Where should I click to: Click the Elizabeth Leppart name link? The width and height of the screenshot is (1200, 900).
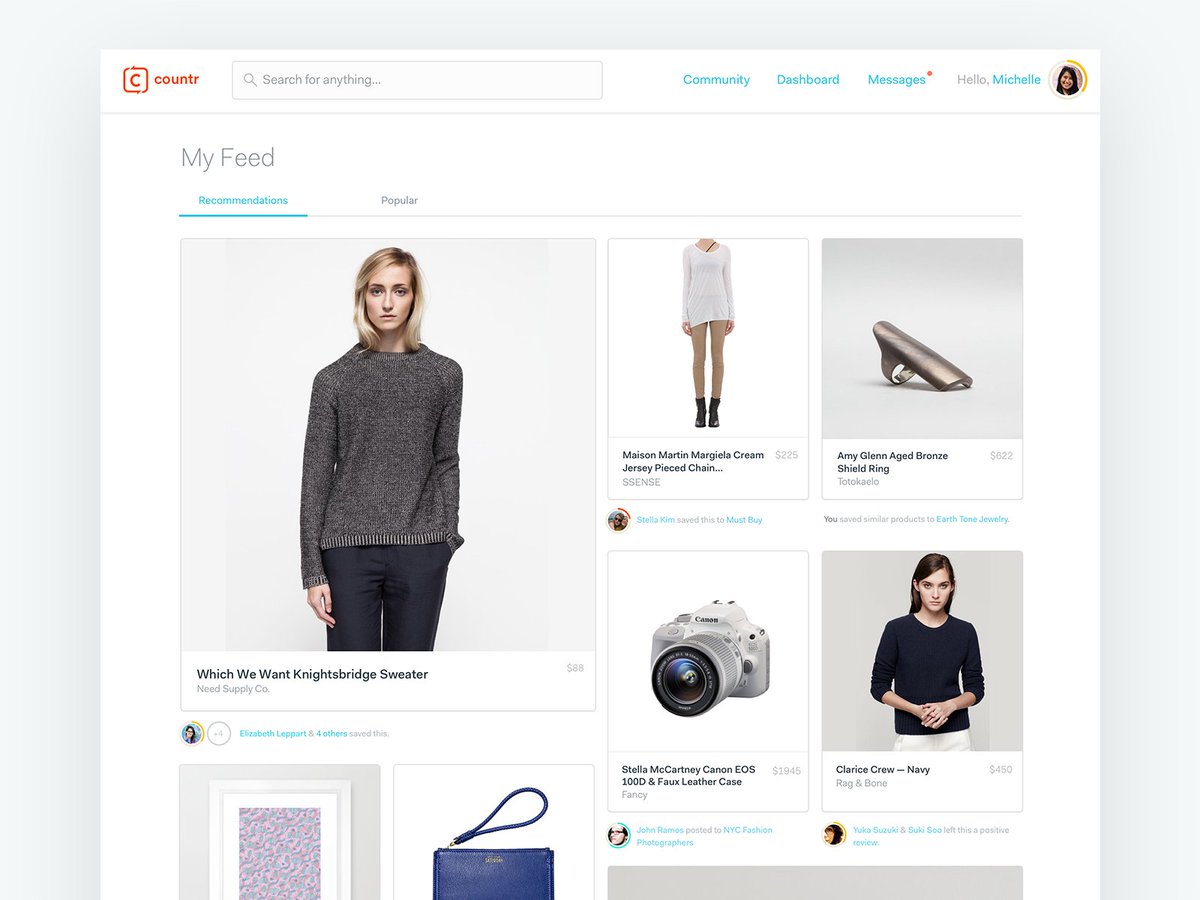(272, 734)
